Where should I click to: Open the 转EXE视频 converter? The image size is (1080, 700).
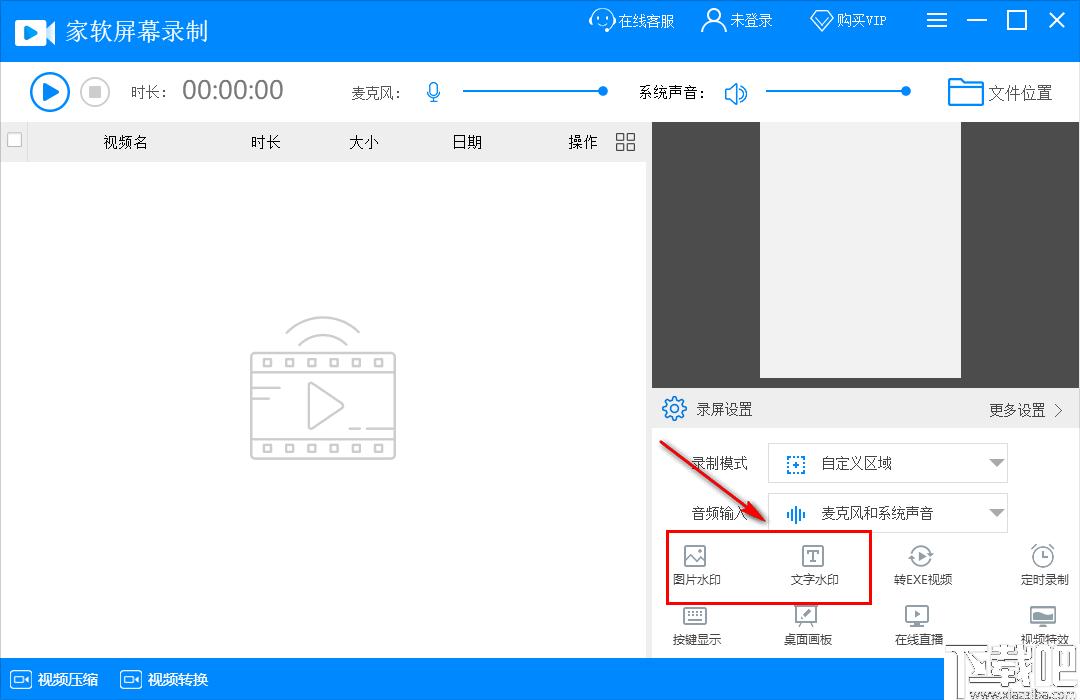pyautogui.click(x=922, y=565)
